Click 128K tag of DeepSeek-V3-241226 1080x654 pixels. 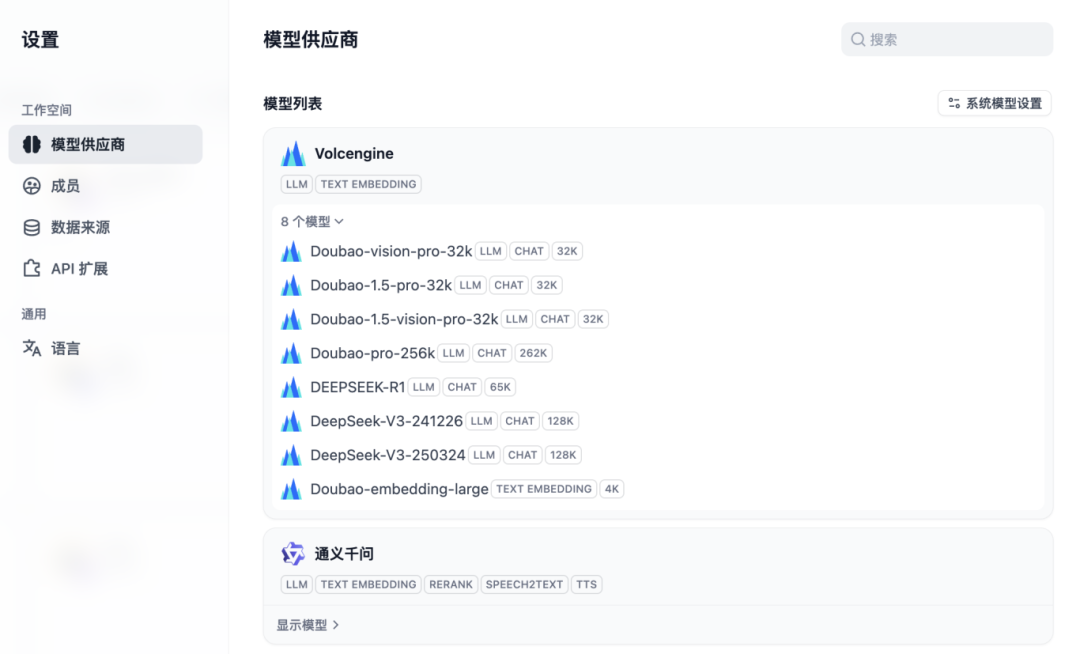pyautogui.click(x=561, y=421)
